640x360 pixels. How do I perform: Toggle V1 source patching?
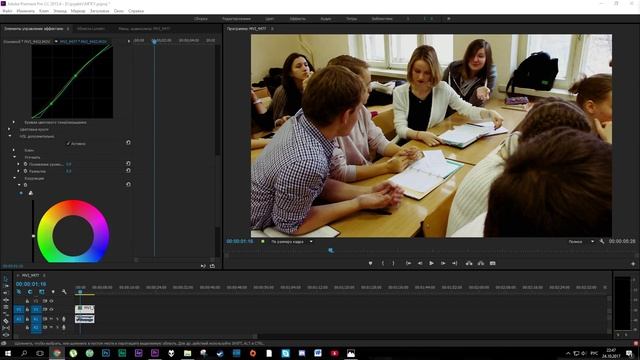(19, 309)
